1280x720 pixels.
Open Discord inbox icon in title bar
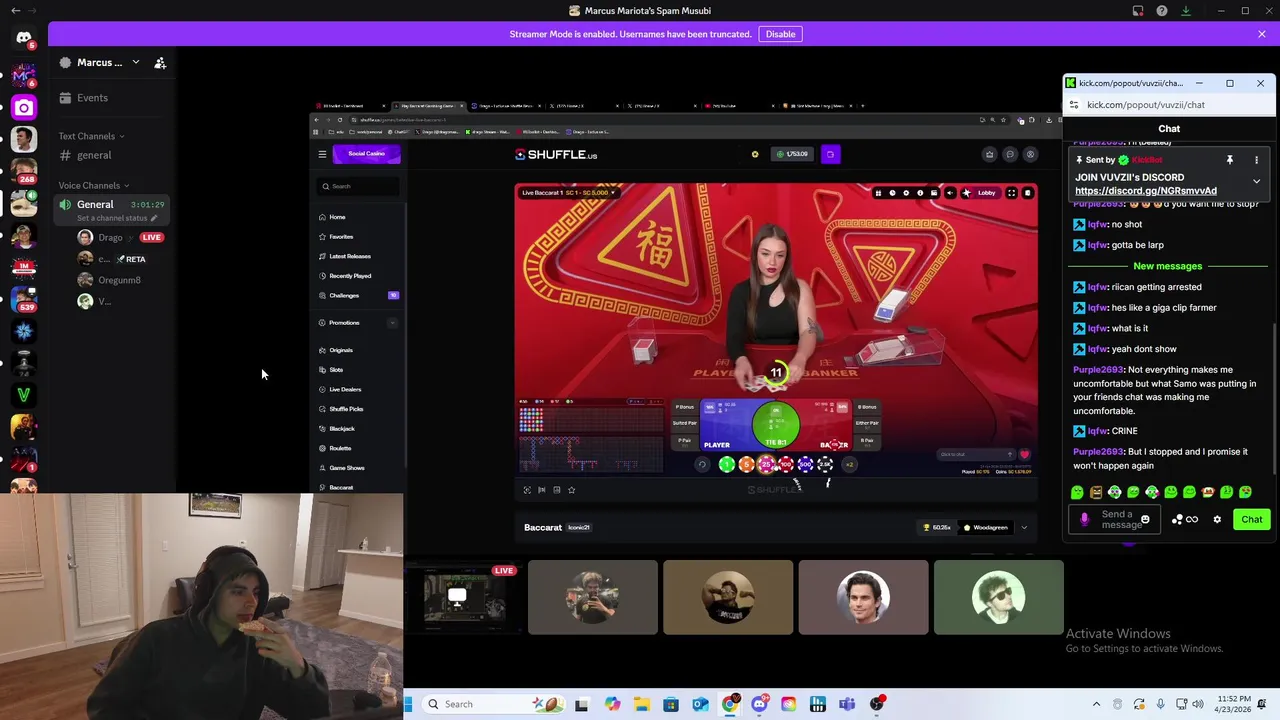click(1138, 11)
